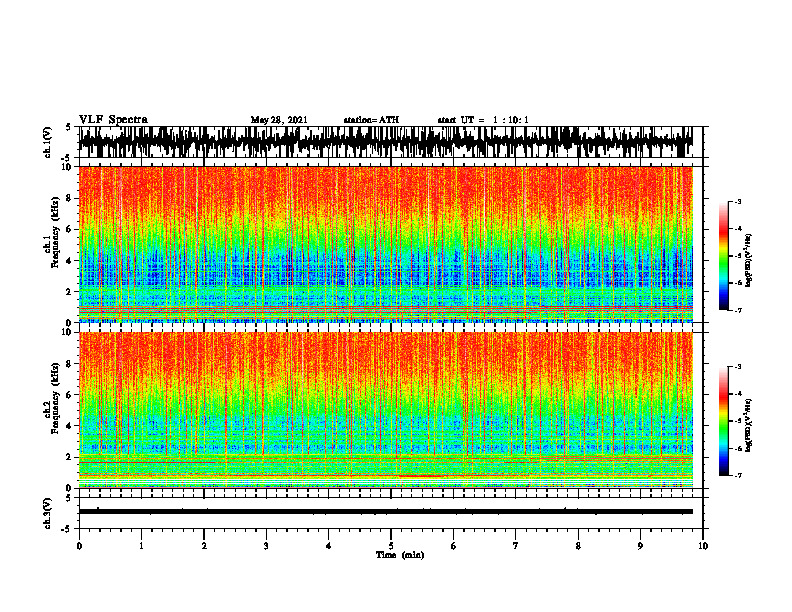Viewport: 792px width, 612px height.
Task: Click time-axis tick label "5"
Action: [x=391, y=546]
